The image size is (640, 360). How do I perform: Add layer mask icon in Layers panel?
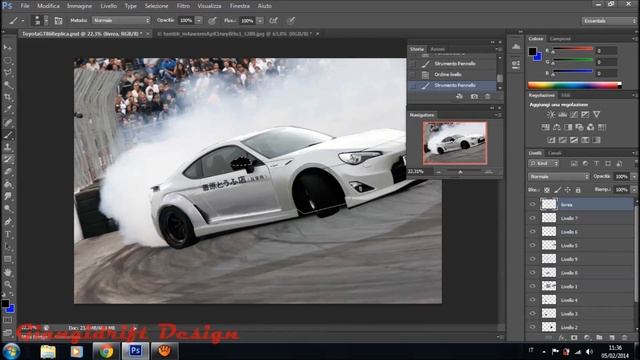(x=574, y=338)
